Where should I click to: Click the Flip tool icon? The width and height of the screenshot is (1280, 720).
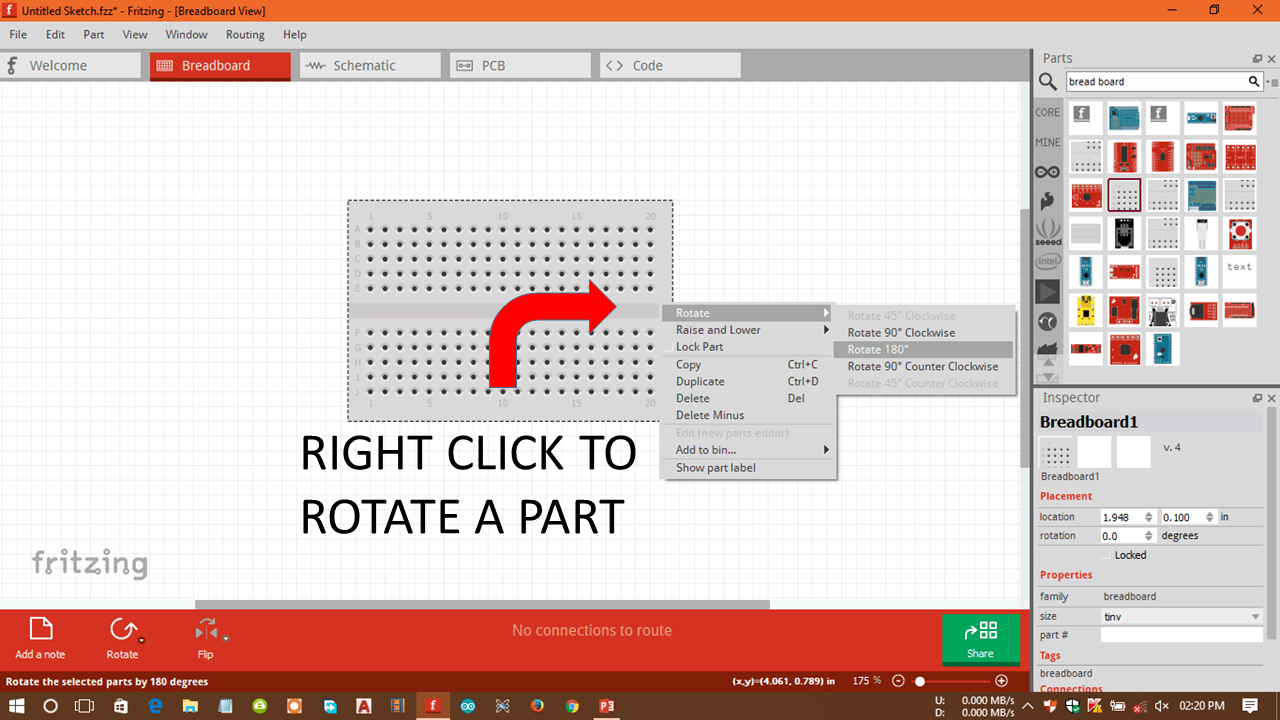click(205, 630)
